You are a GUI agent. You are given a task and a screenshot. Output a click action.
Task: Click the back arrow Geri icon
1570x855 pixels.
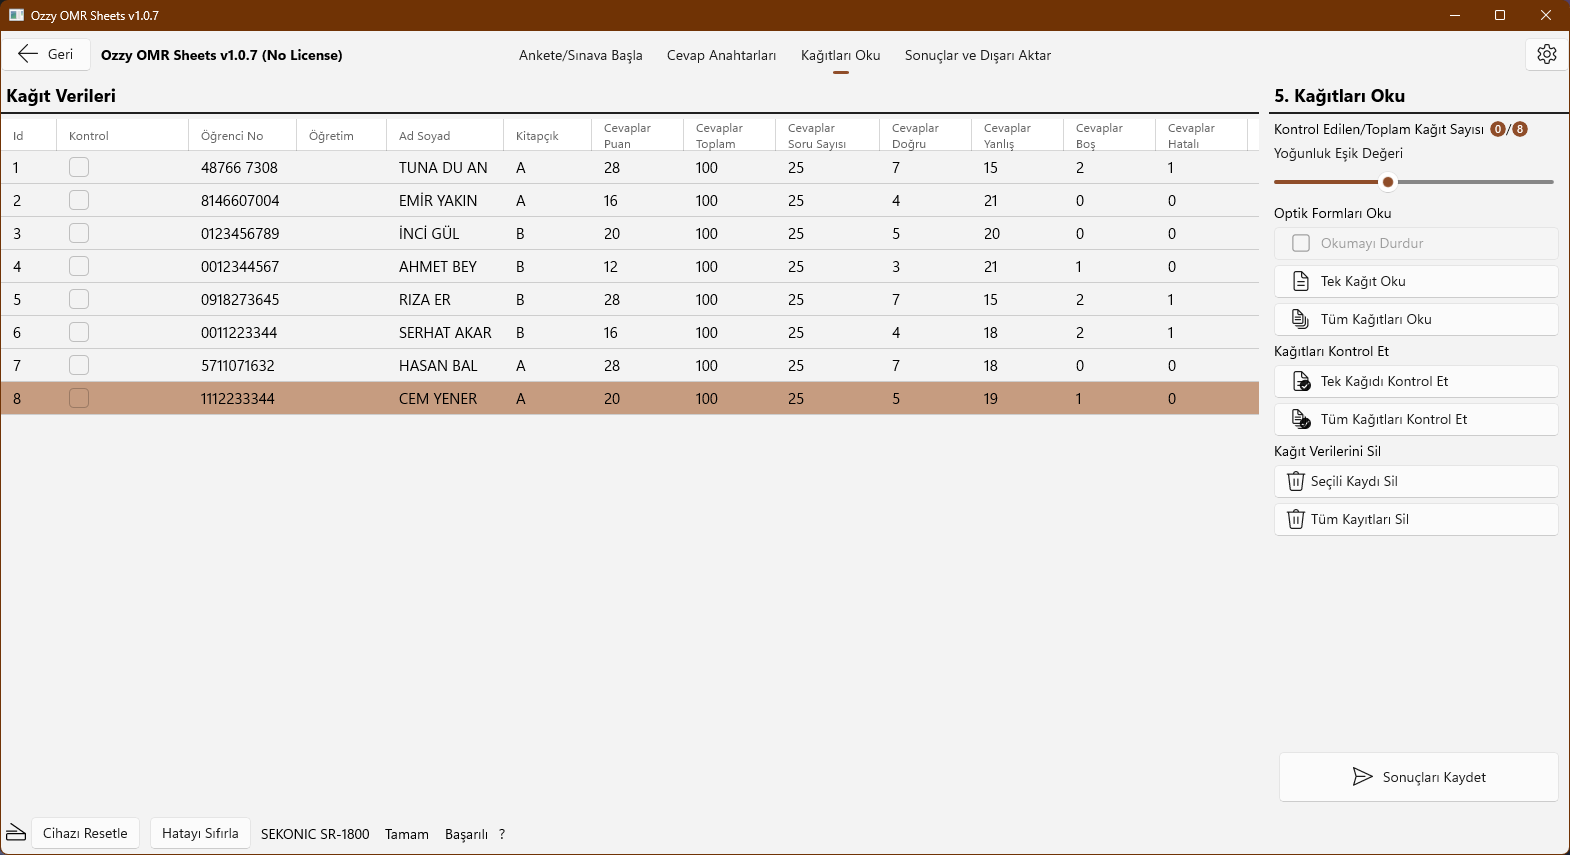pyautogui.click(x=28, y=54)
